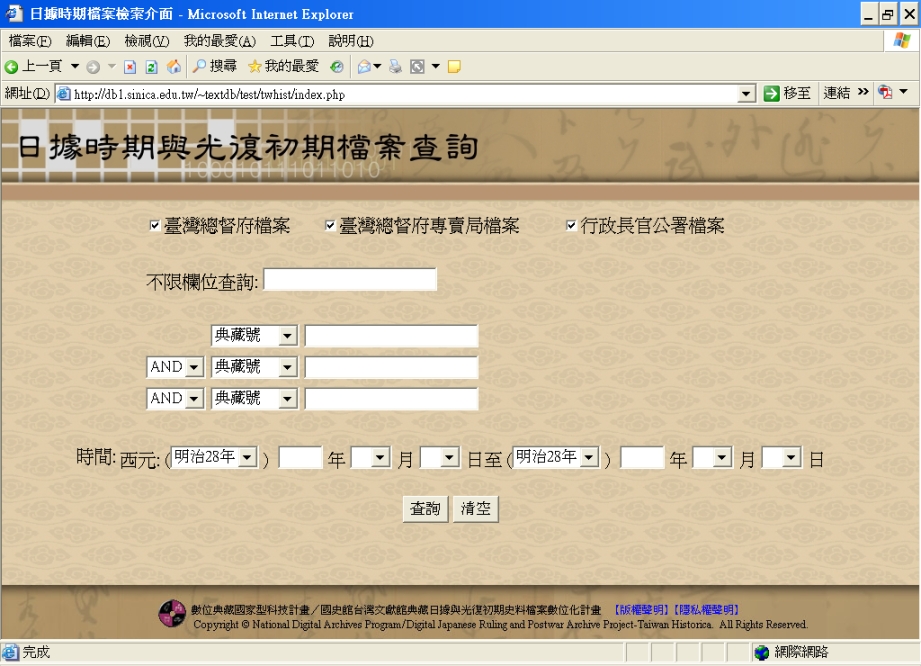Click the Stop loading icon
Viewport: 921px width, 666px height.
point(130,67)
